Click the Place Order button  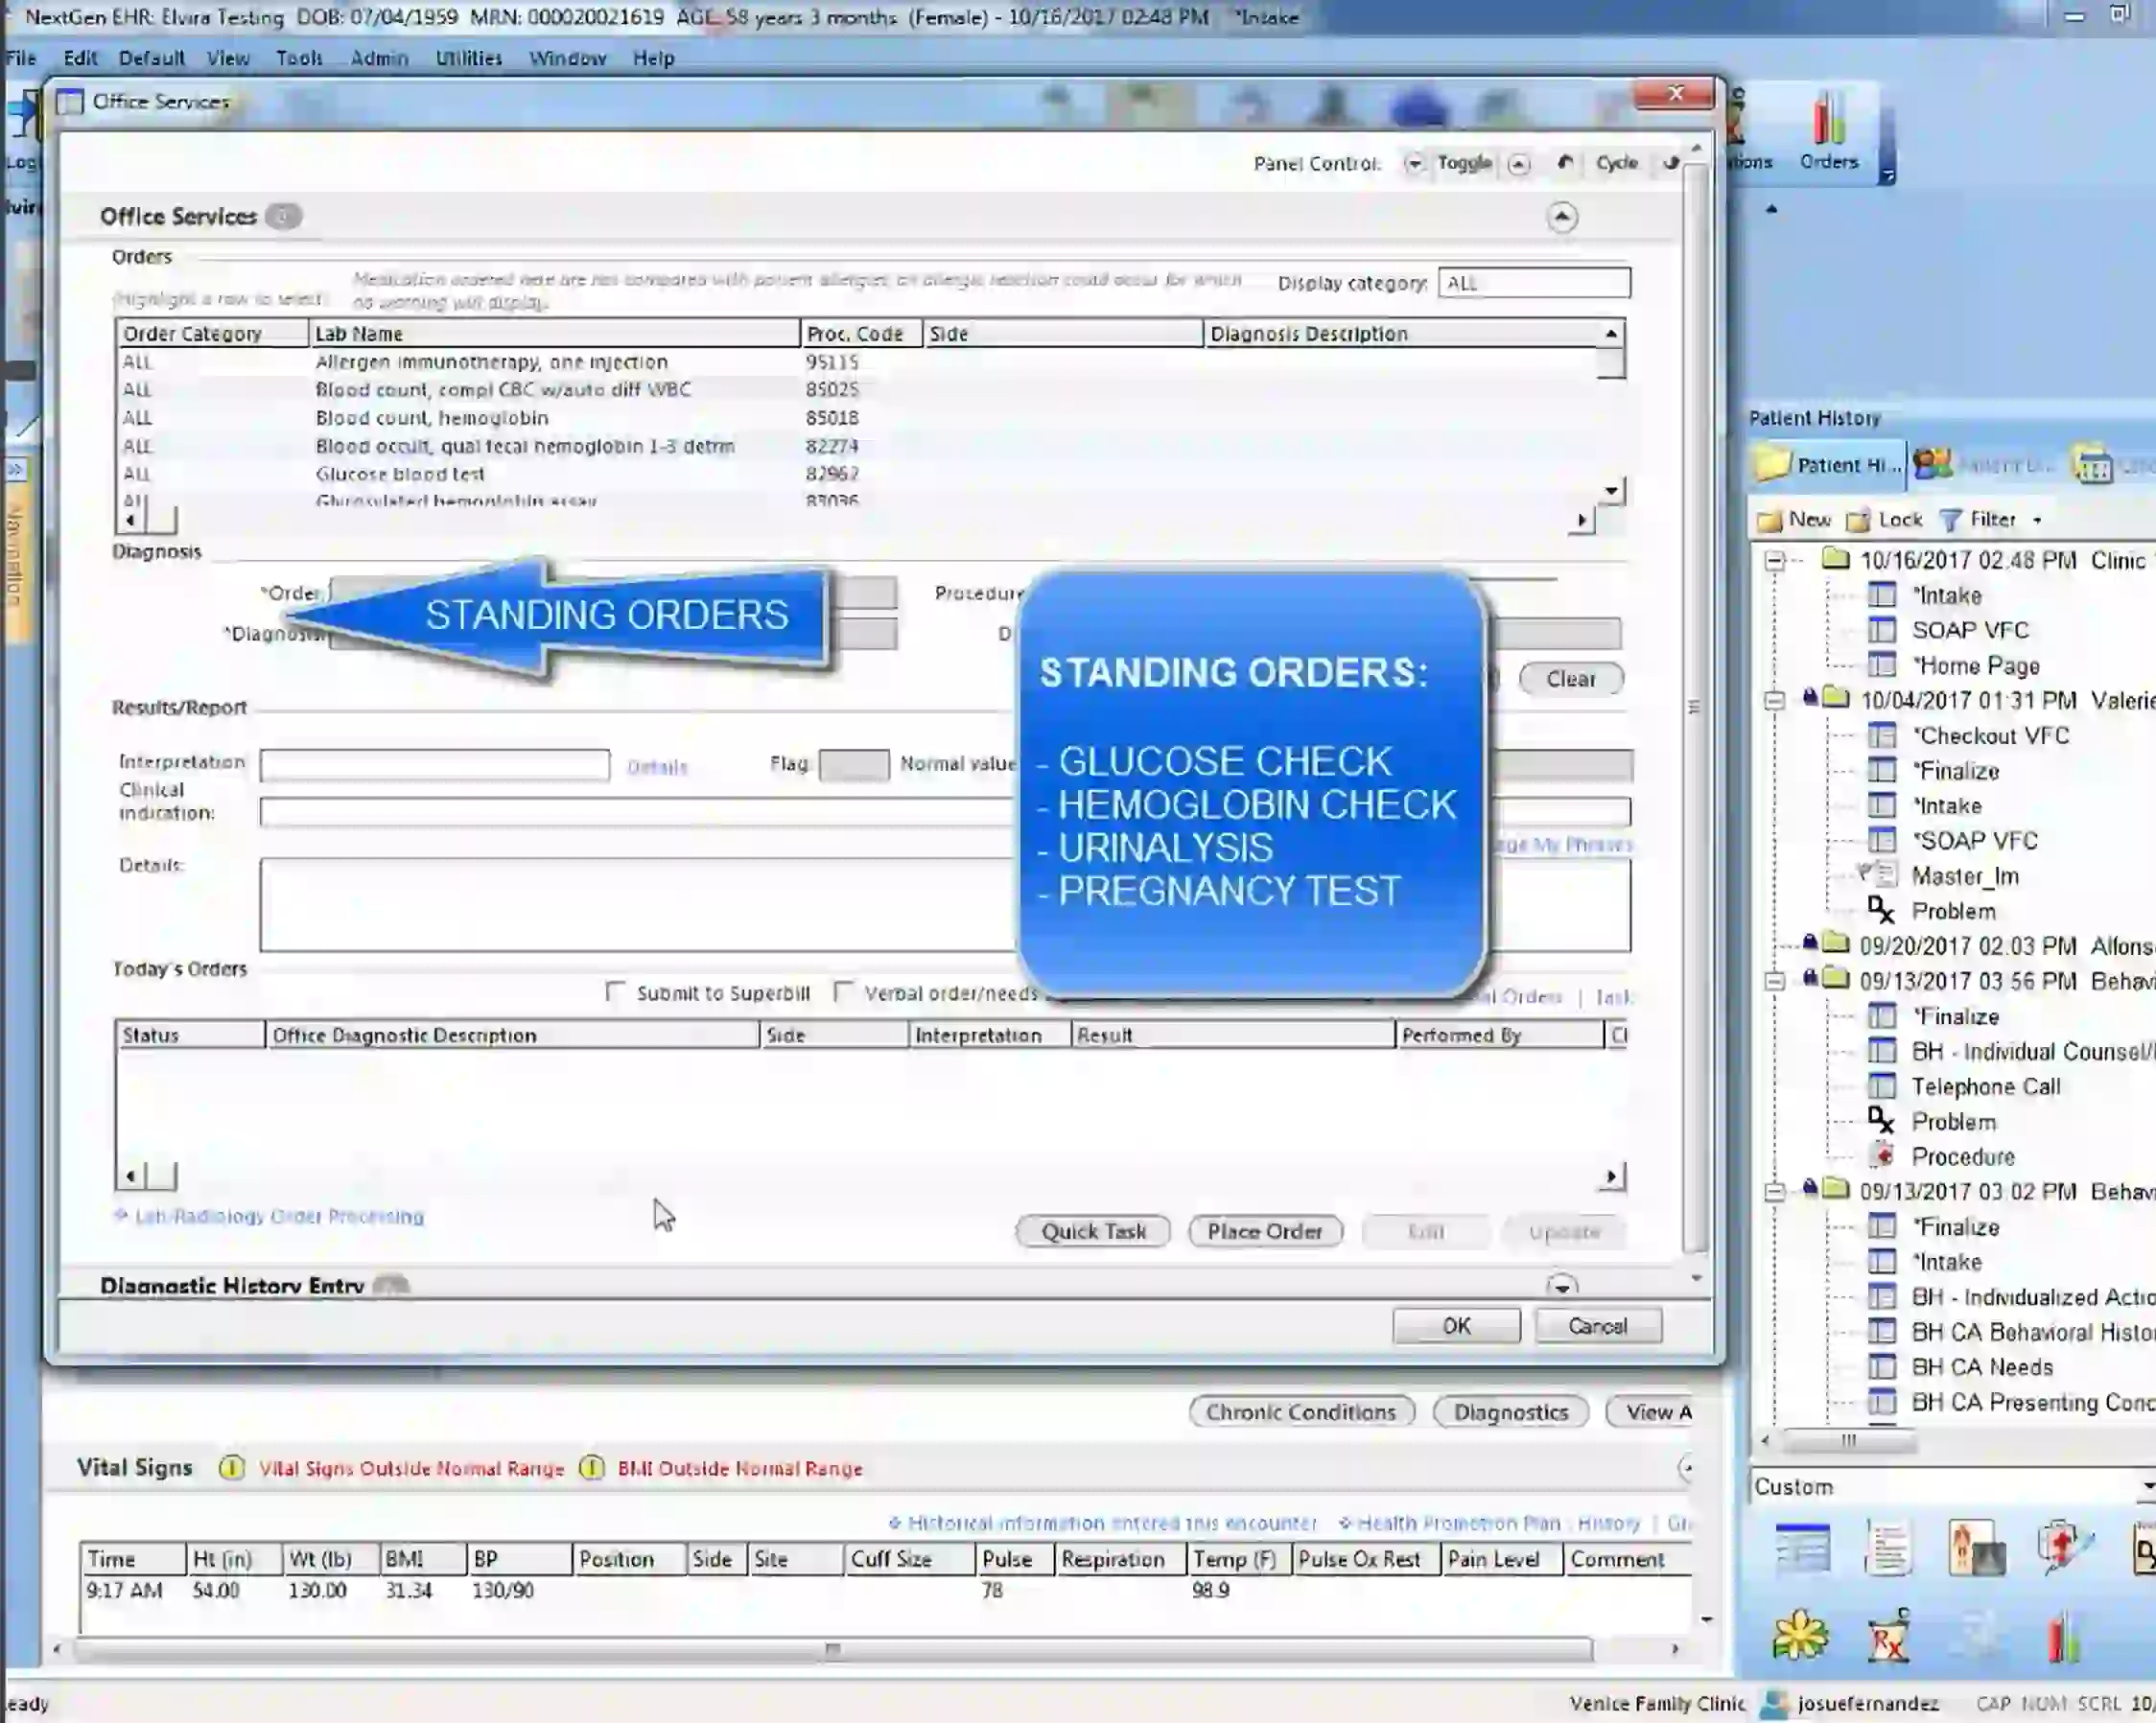1265,1231
